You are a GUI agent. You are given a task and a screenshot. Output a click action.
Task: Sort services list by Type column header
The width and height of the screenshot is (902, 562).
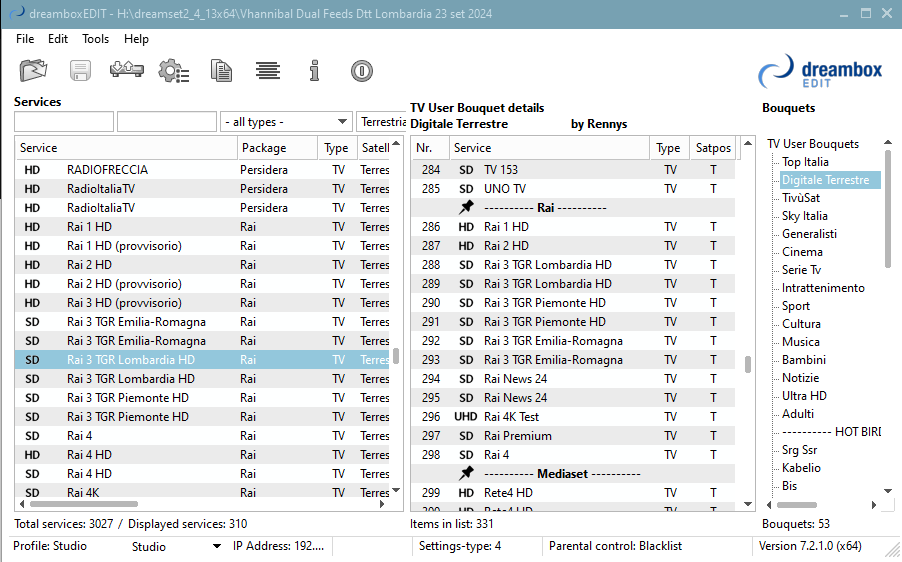pos(337,148)
